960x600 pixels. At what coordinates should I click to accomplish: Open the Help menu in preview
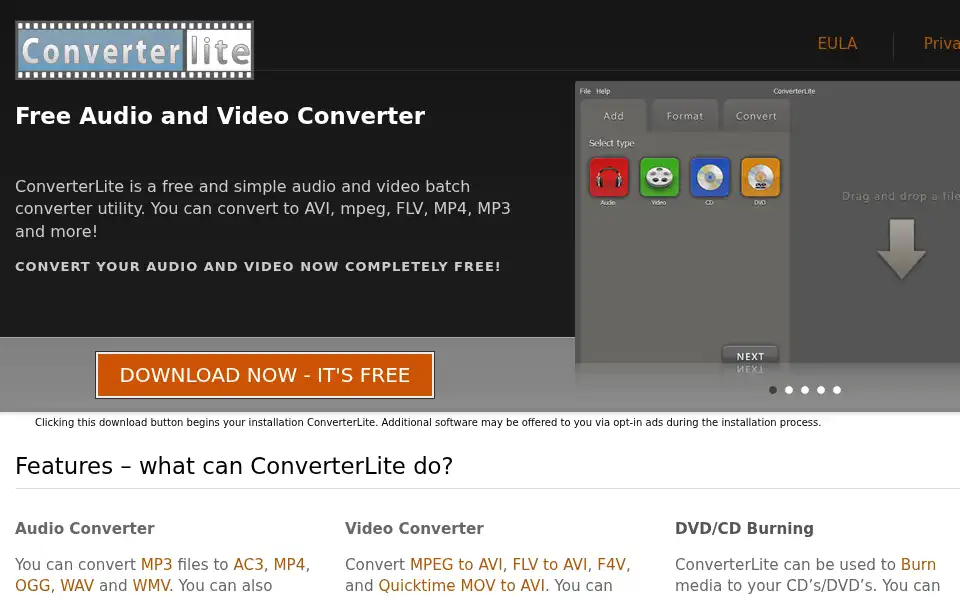point(603,91)
